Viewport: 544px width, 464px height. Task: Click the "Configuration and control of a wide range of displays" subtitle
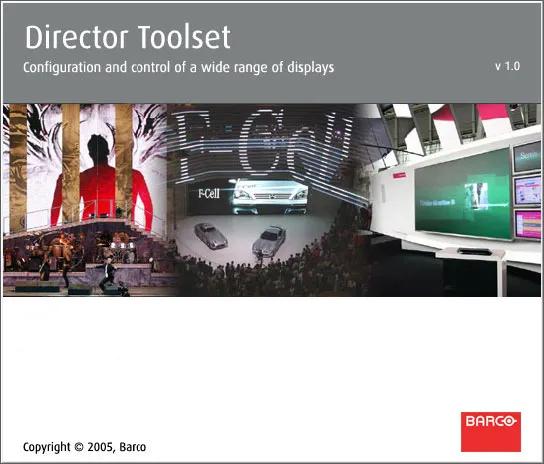coord(178,67)
